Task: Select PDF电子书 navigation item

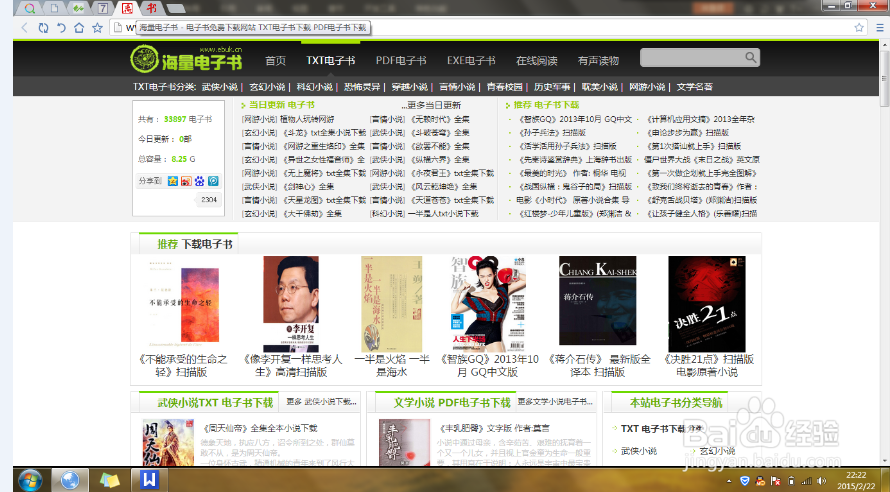Action: (401, 61)
